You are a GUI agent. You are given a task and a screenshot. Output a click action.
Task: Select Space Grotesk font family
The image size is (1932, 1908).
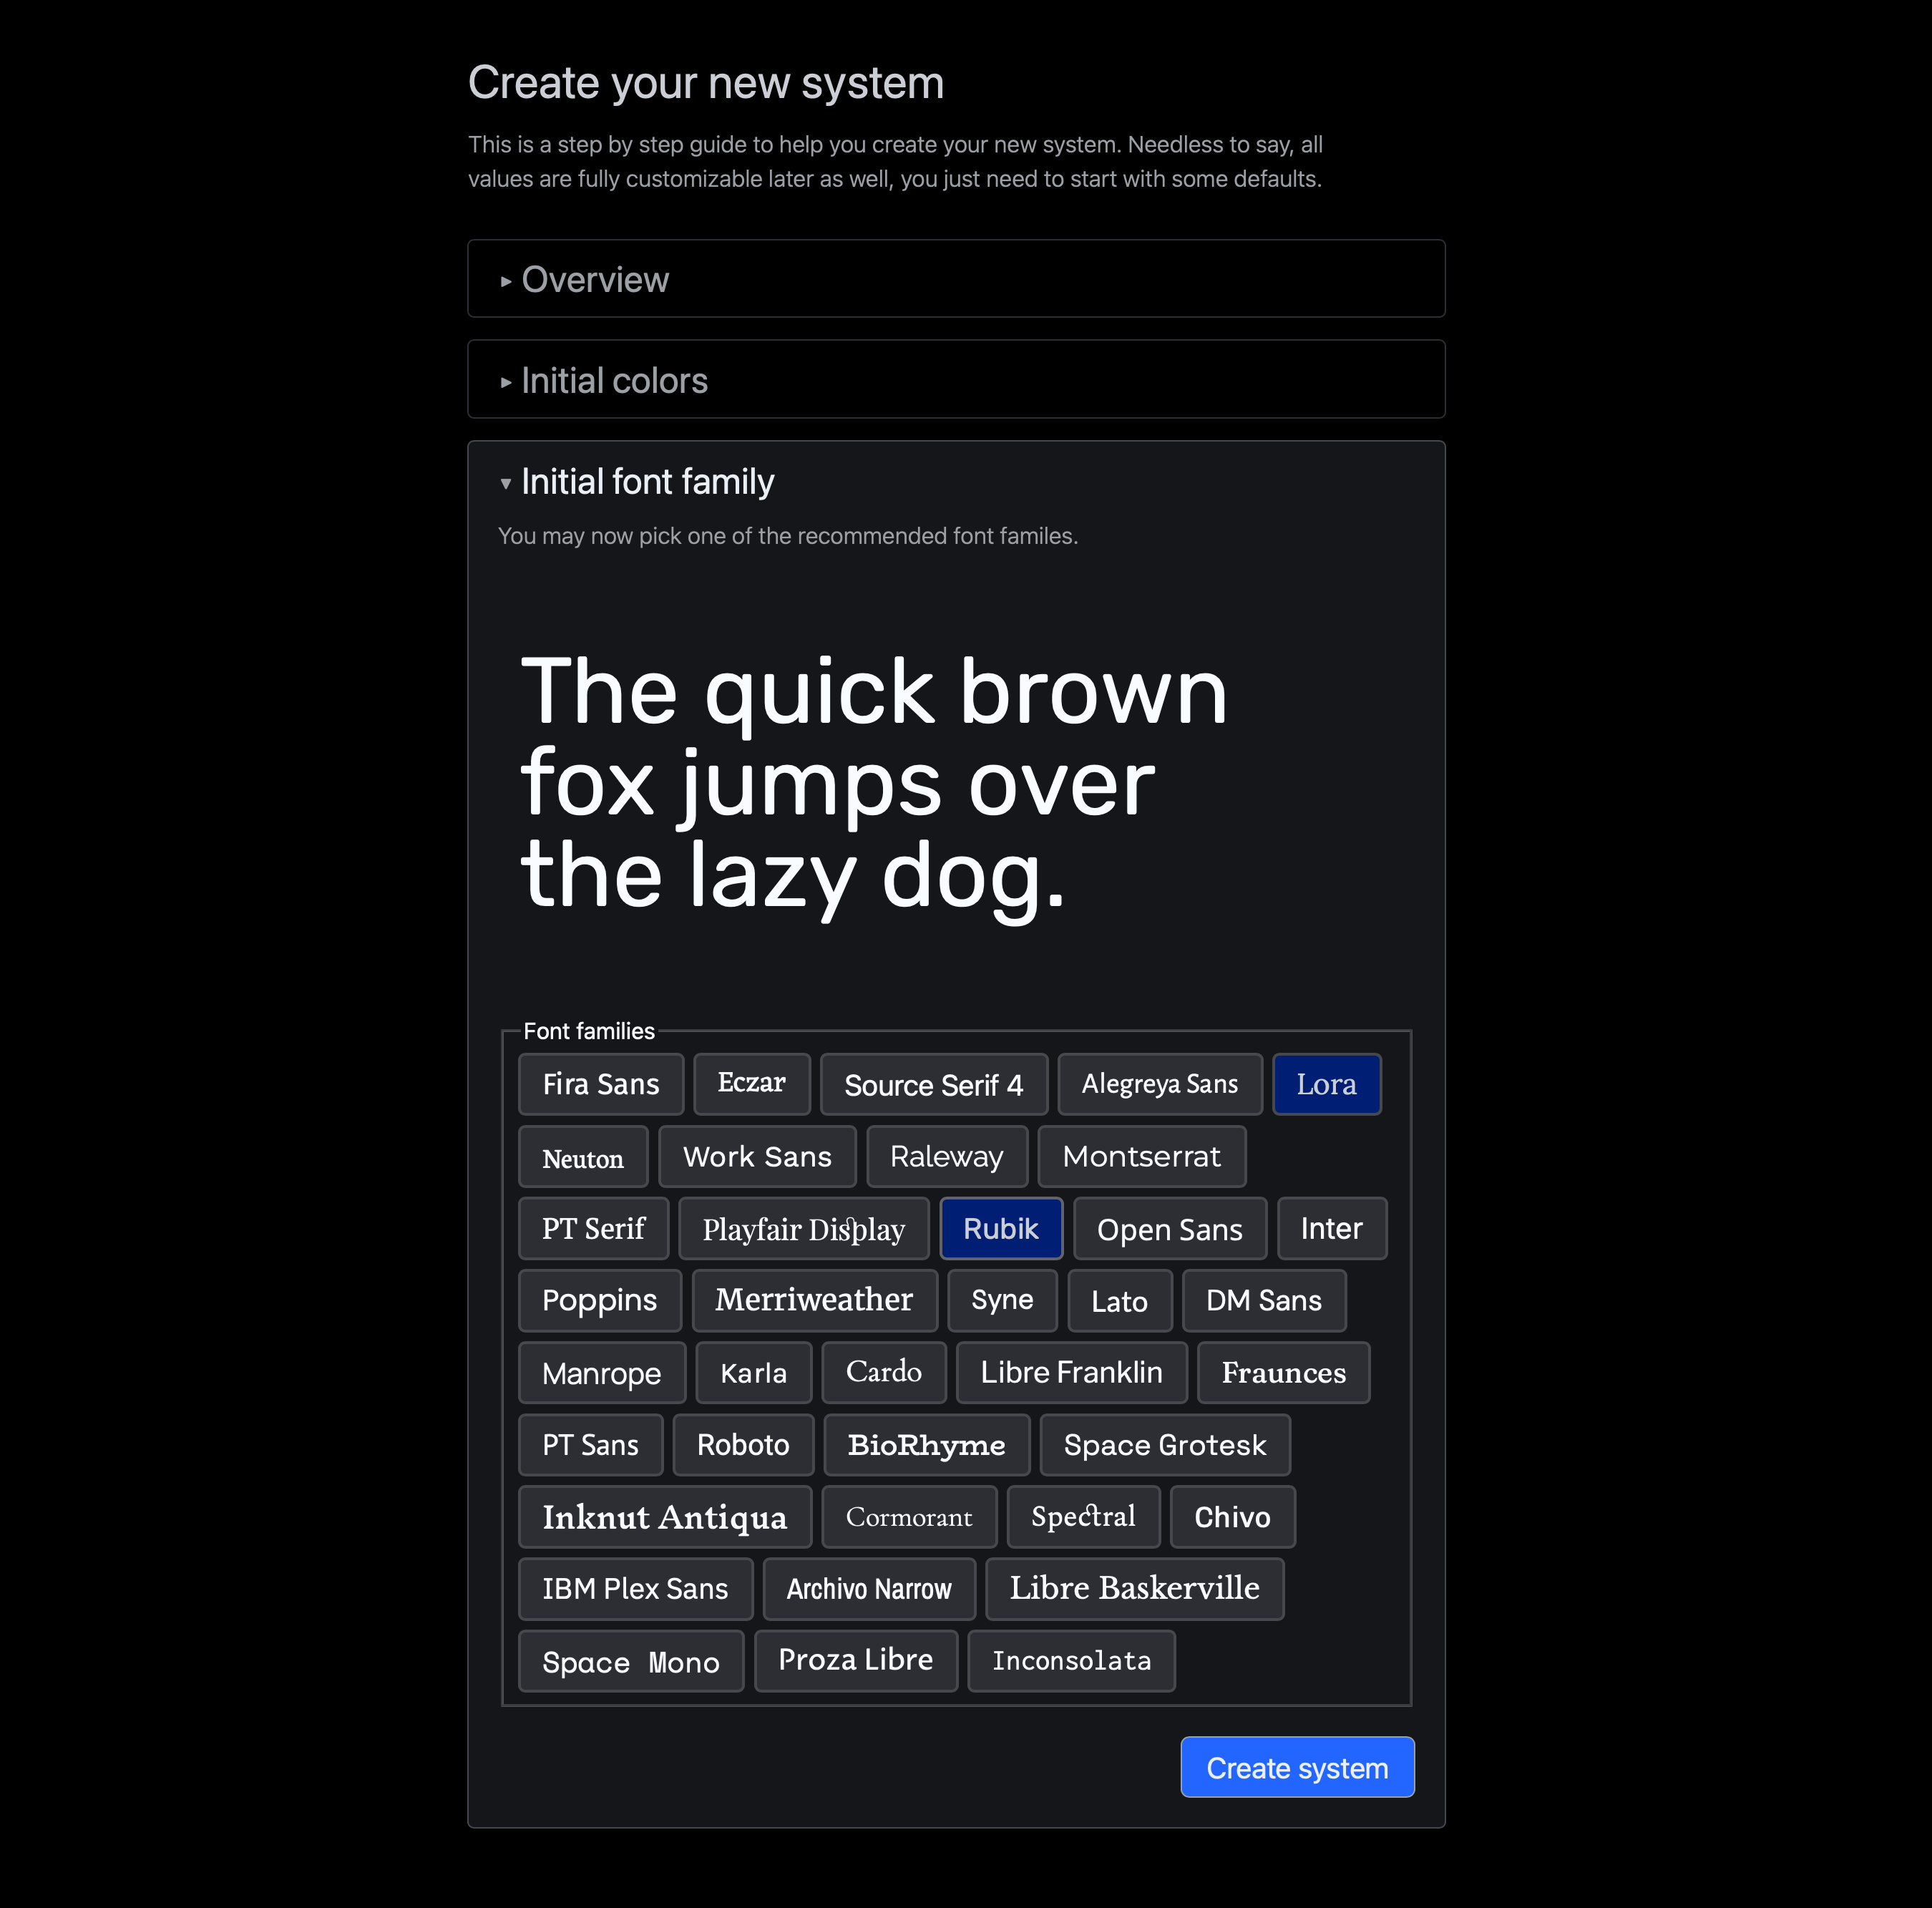[1164, 1444]
